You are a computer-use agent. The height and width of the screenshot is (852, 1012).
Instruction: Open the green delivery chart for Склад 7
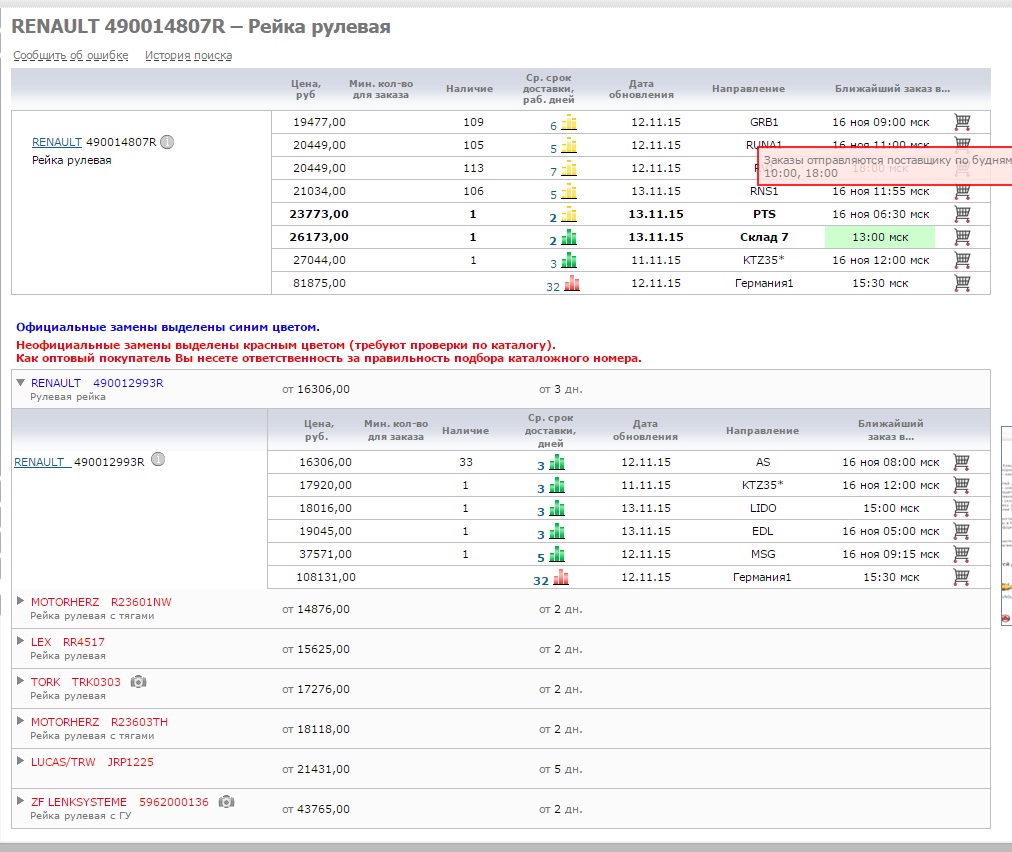[569, 238]
